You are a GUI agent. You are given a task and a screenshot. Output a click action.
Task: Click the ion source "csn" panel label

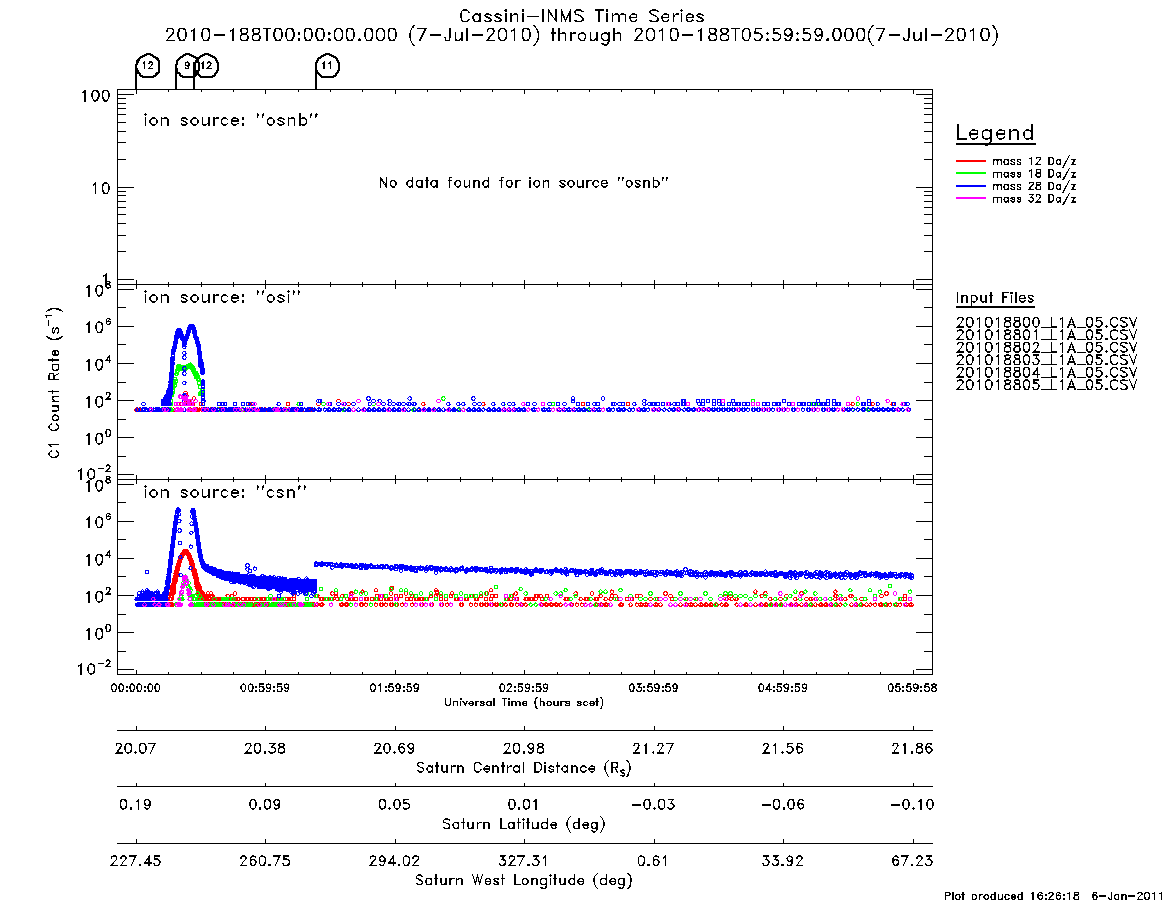click(x=225, y=492)
